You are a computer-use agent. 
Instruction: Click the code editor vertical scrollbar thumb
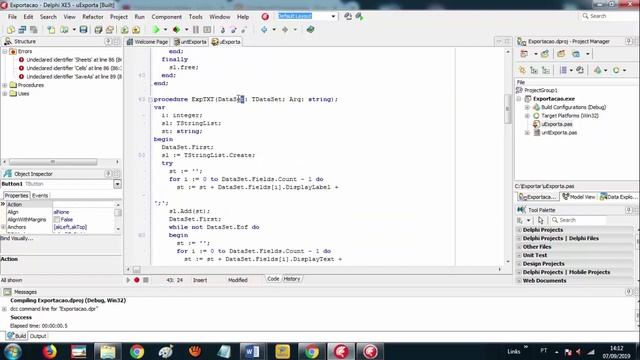[508, 109]
